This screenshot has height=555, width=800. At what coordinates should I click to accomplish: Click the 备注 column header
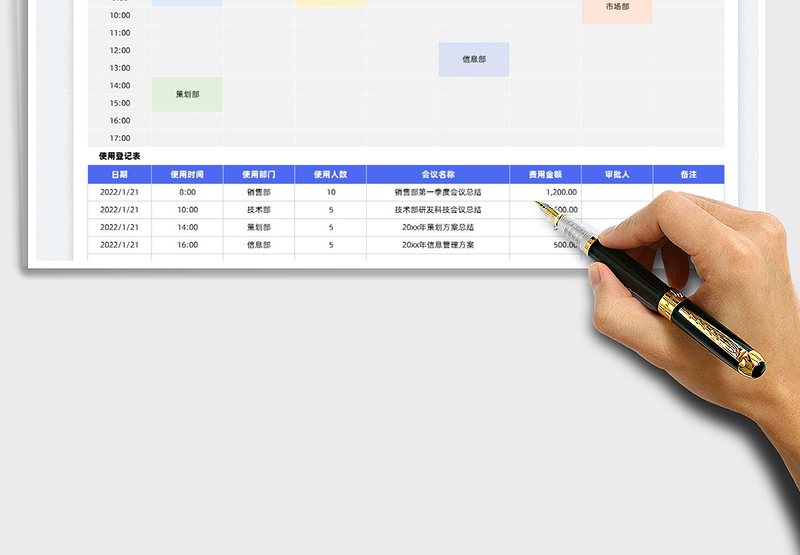[x=688, y=174]
